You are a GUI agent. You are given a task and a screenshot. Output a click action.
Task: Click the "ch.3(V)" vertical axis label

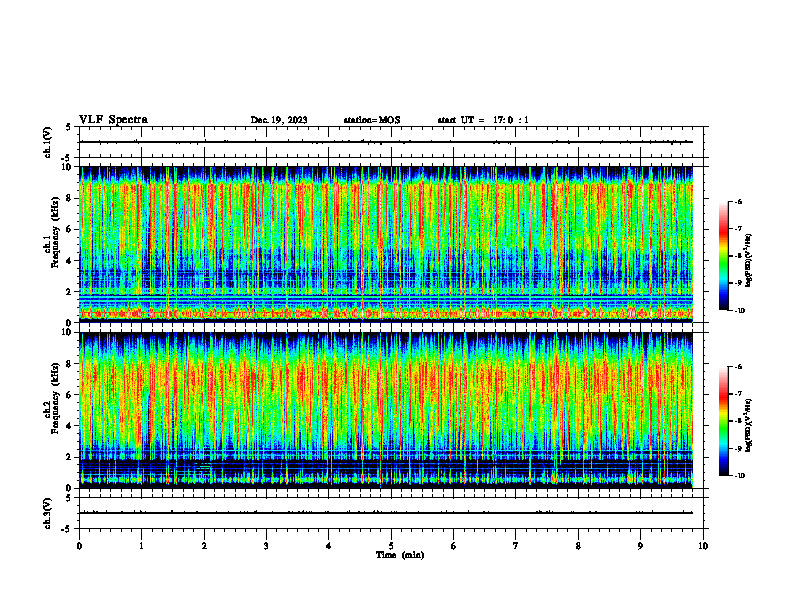pyautogui.click(x=47, y=513)
